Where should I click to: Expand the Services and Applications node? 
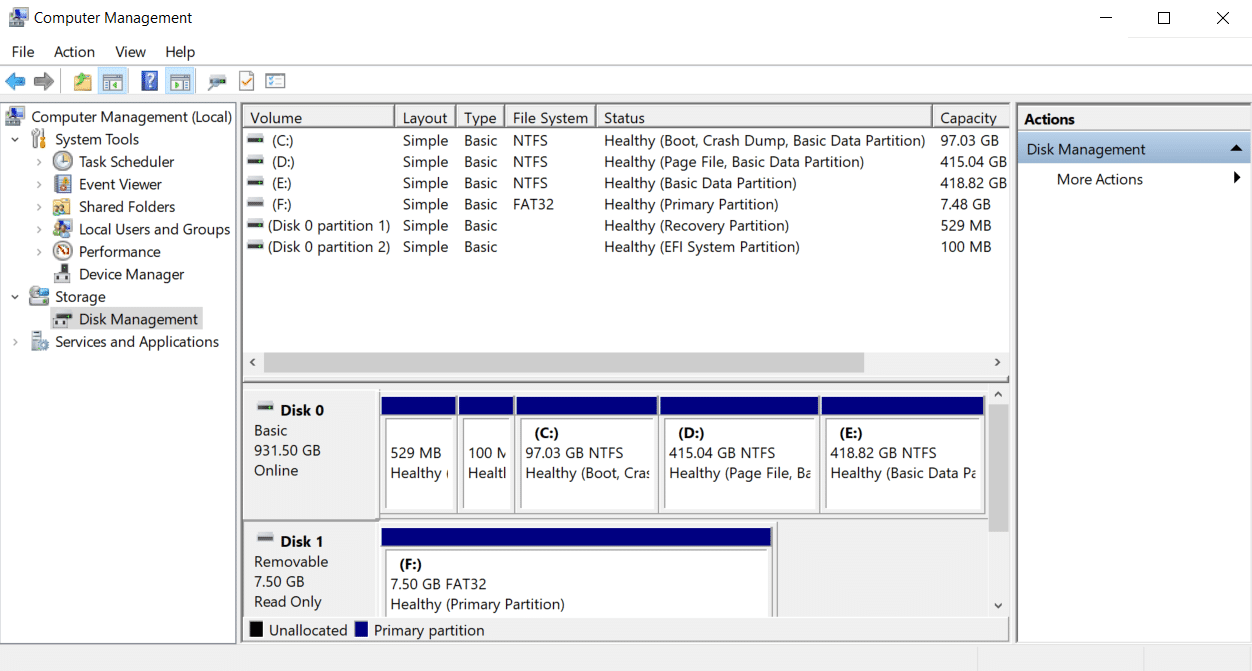point(15,342)
